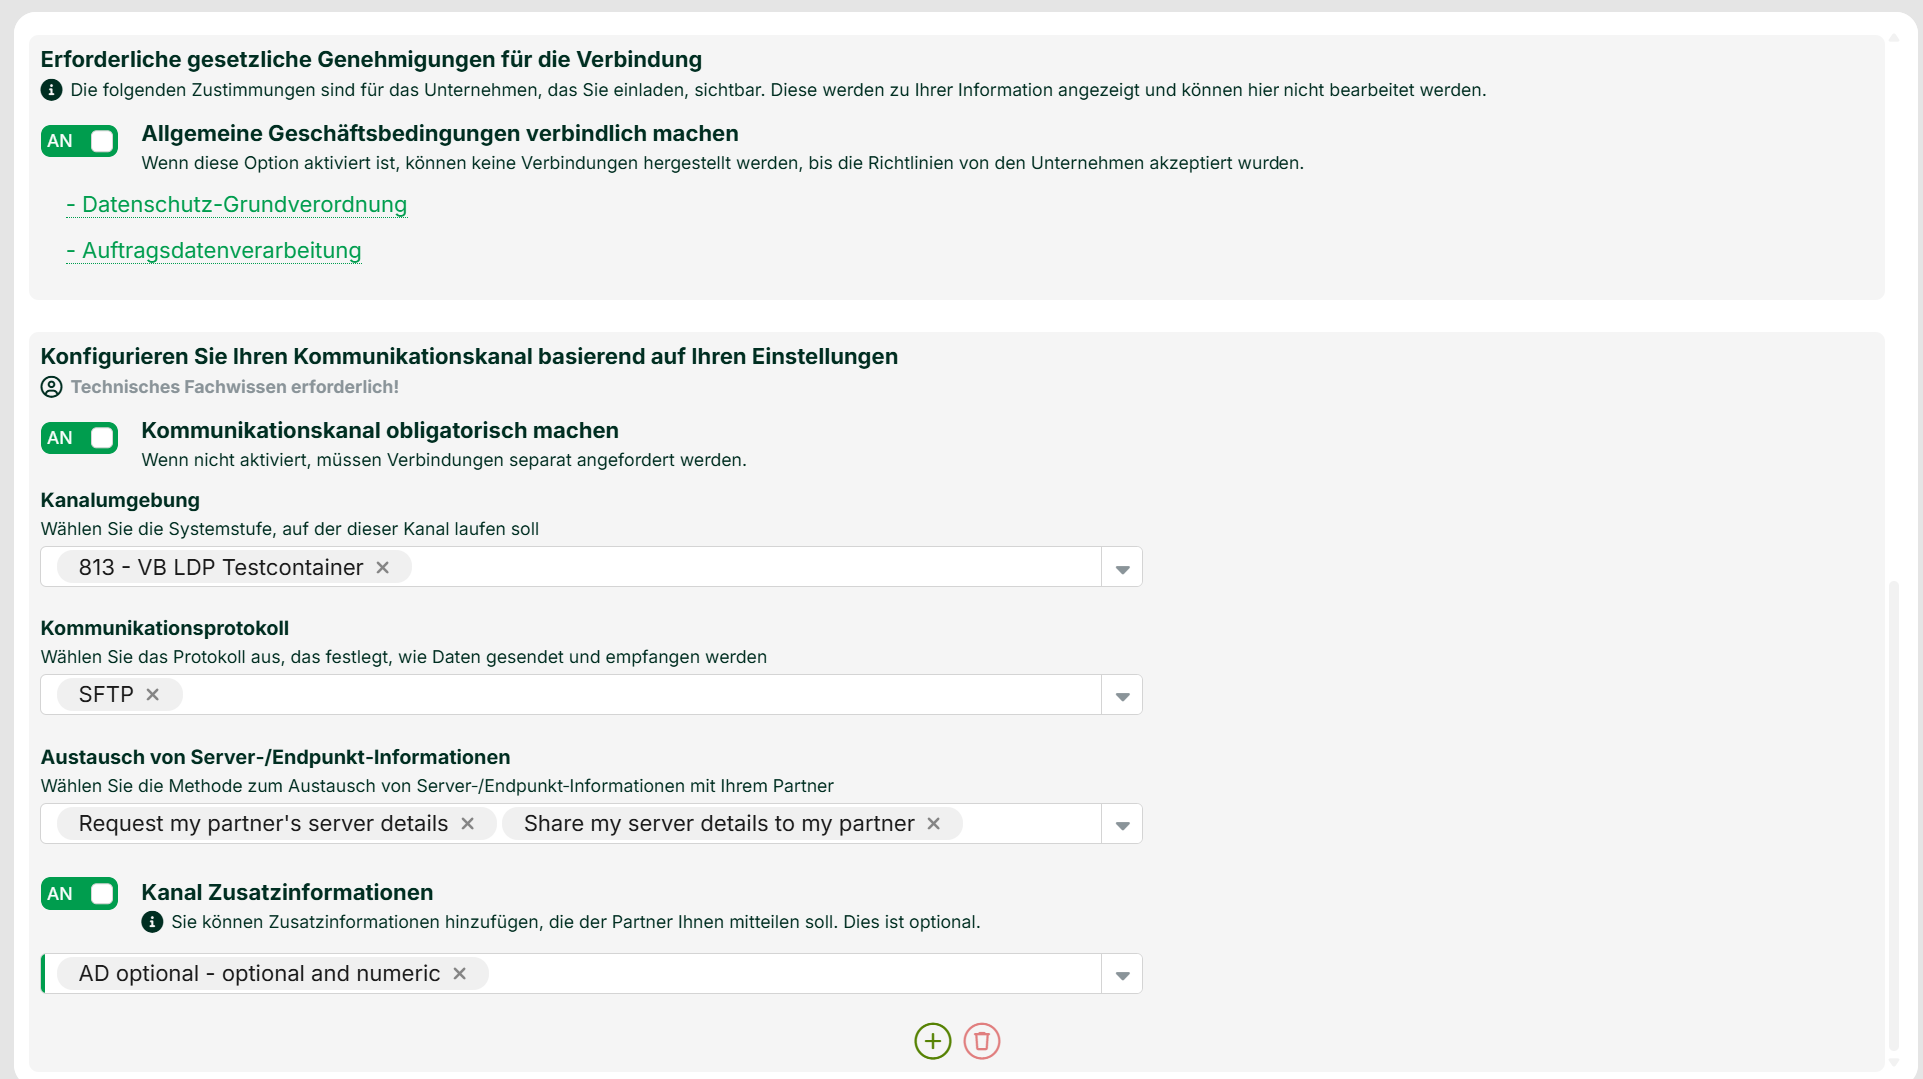Click the green plus add icon
Viewport: 1923px width, 1079px height.
932,1041
